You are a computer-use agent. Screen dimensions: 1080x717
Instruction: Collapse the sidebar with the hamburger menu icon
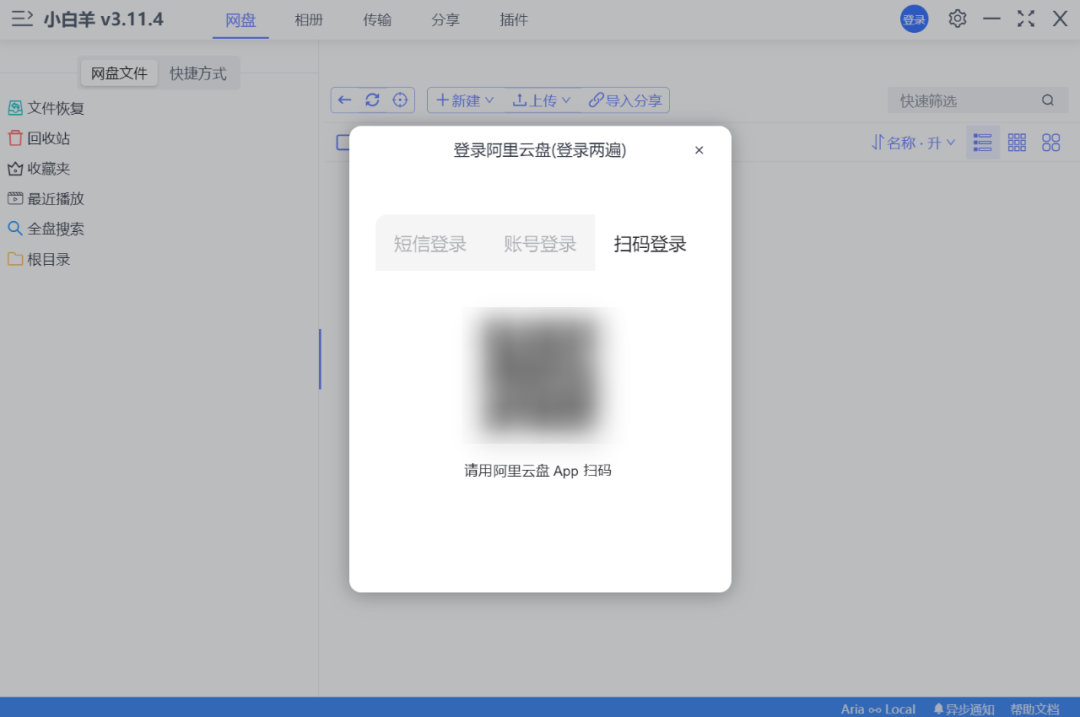(22, 19)
